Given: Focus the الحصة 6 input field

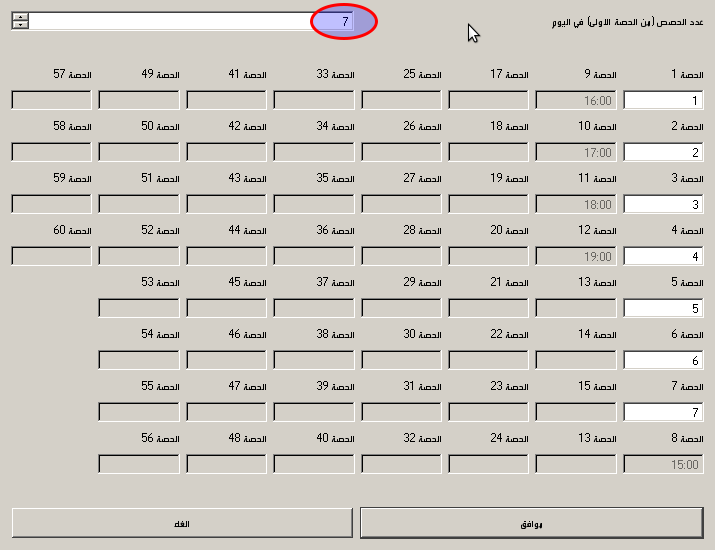Looking at the screenshot, I should pyautogui.click(x=663, y=360).
